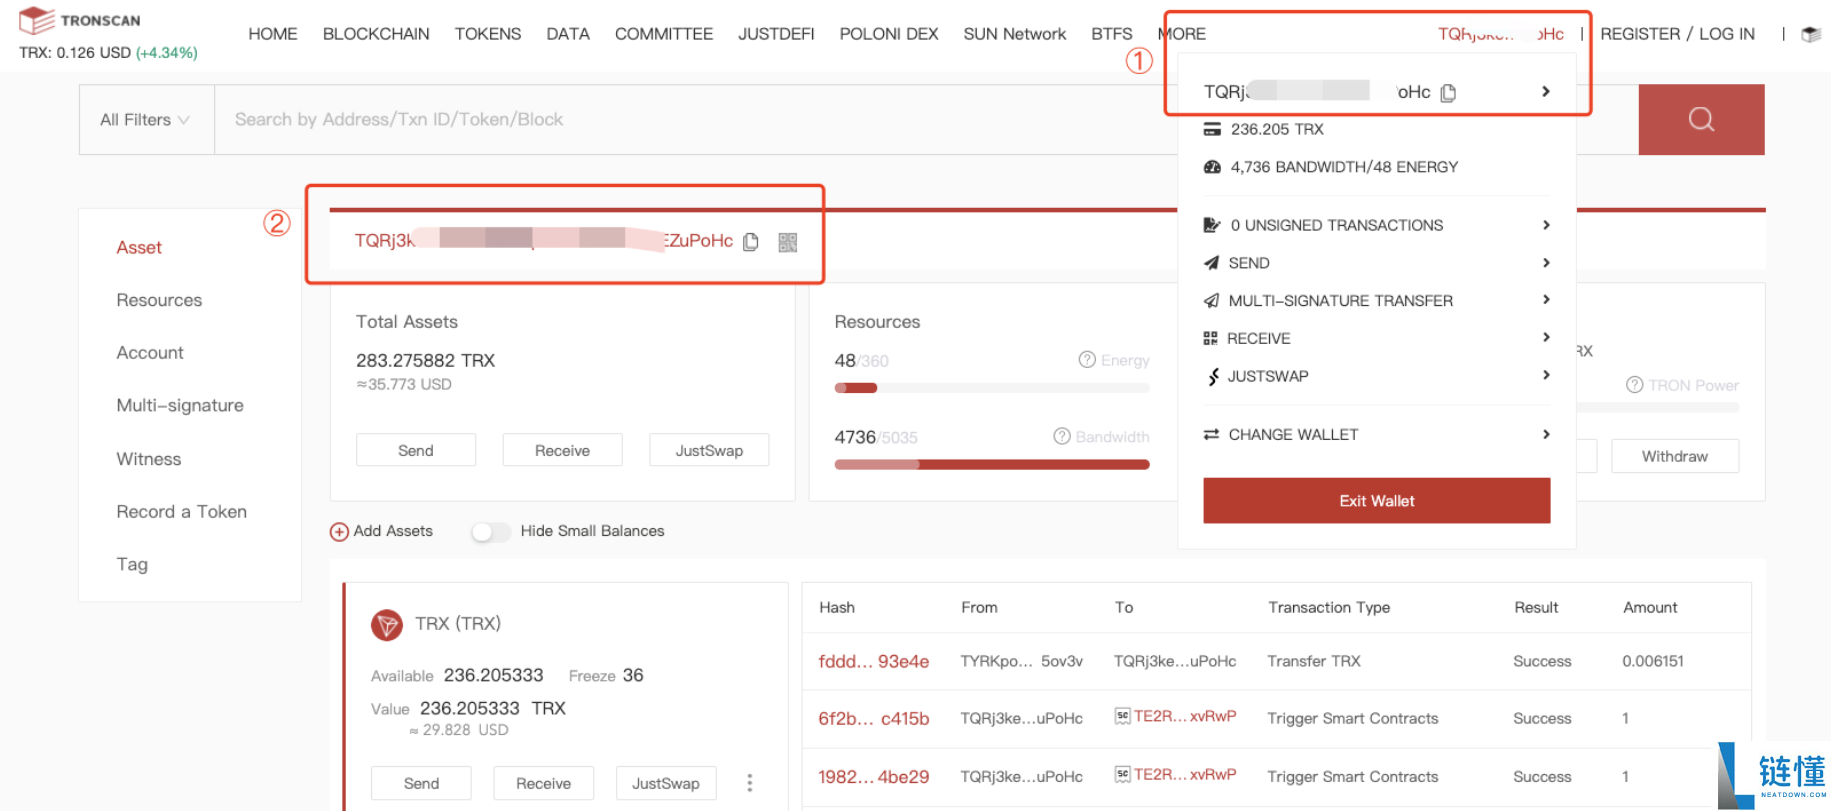Click the Bandwidth help question icon

coord(1062,436)
